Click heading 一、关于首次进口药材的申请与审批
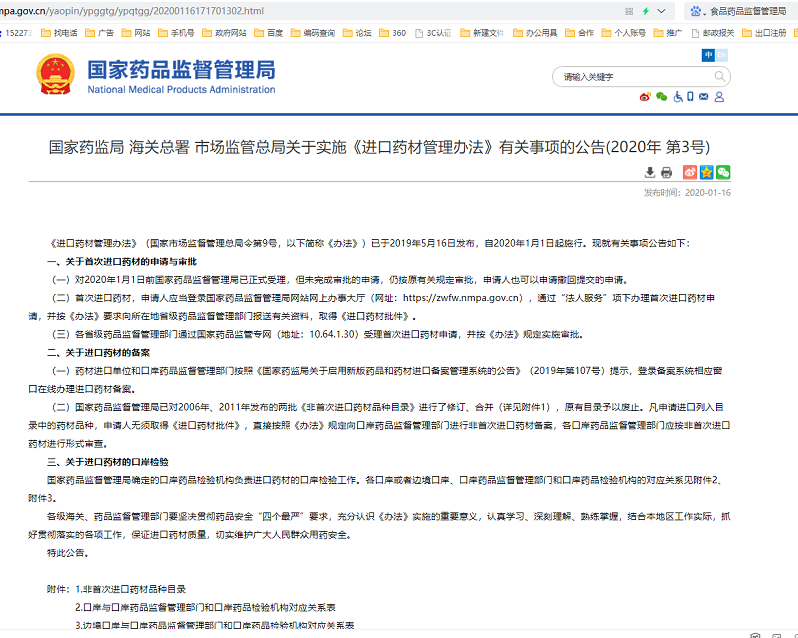Screen dimensions: 798x638 122,262
